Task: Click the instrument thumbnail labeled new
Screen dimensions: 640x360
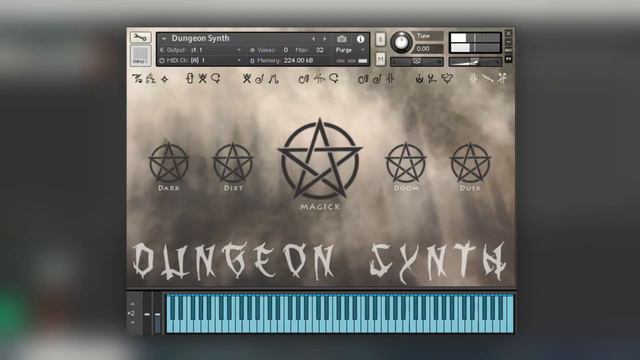Action: (x=140, y=55)
